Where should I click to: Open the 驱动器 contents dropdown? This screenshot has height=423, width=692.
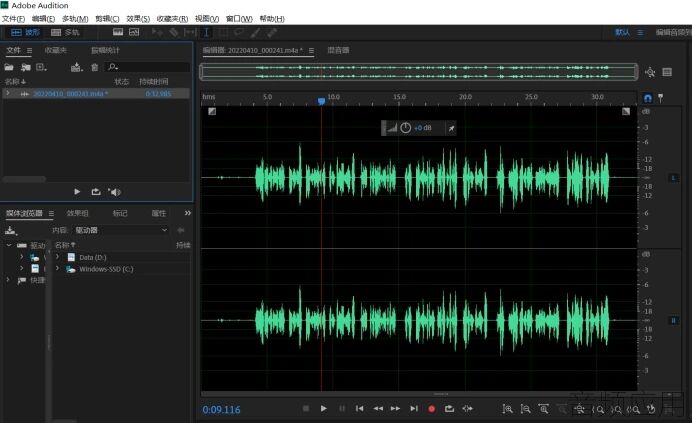120,230
